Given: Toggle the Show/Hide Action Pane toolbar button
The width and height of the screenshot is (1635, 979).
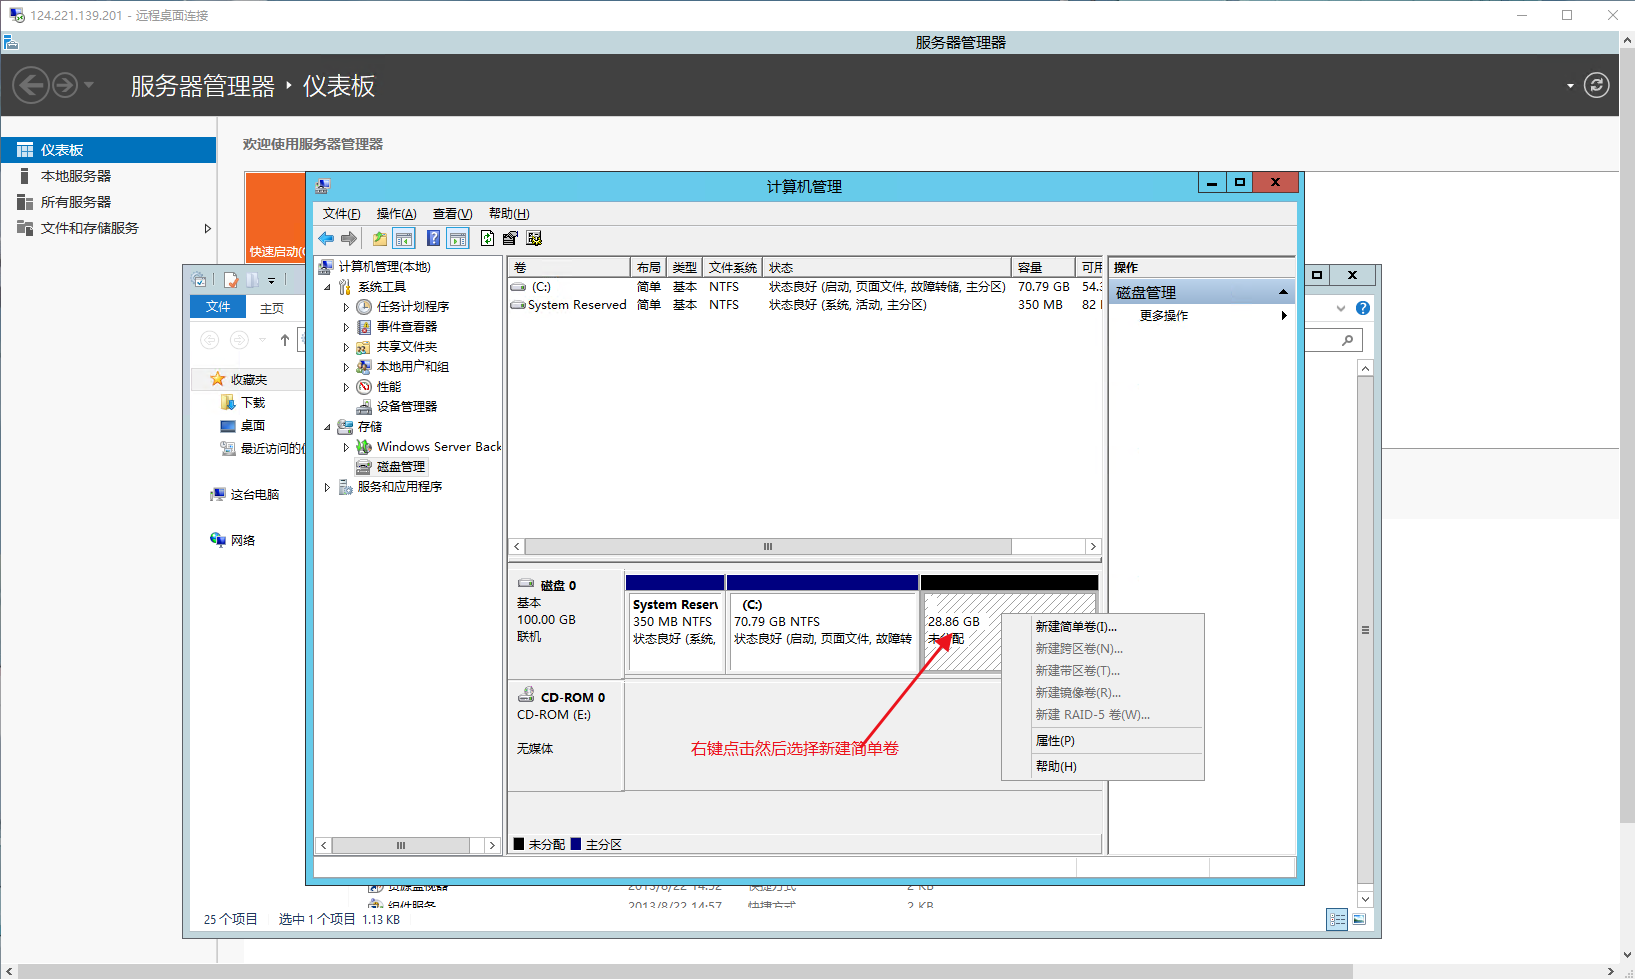Looking at the screenshot, I should (x=458, y=239).
